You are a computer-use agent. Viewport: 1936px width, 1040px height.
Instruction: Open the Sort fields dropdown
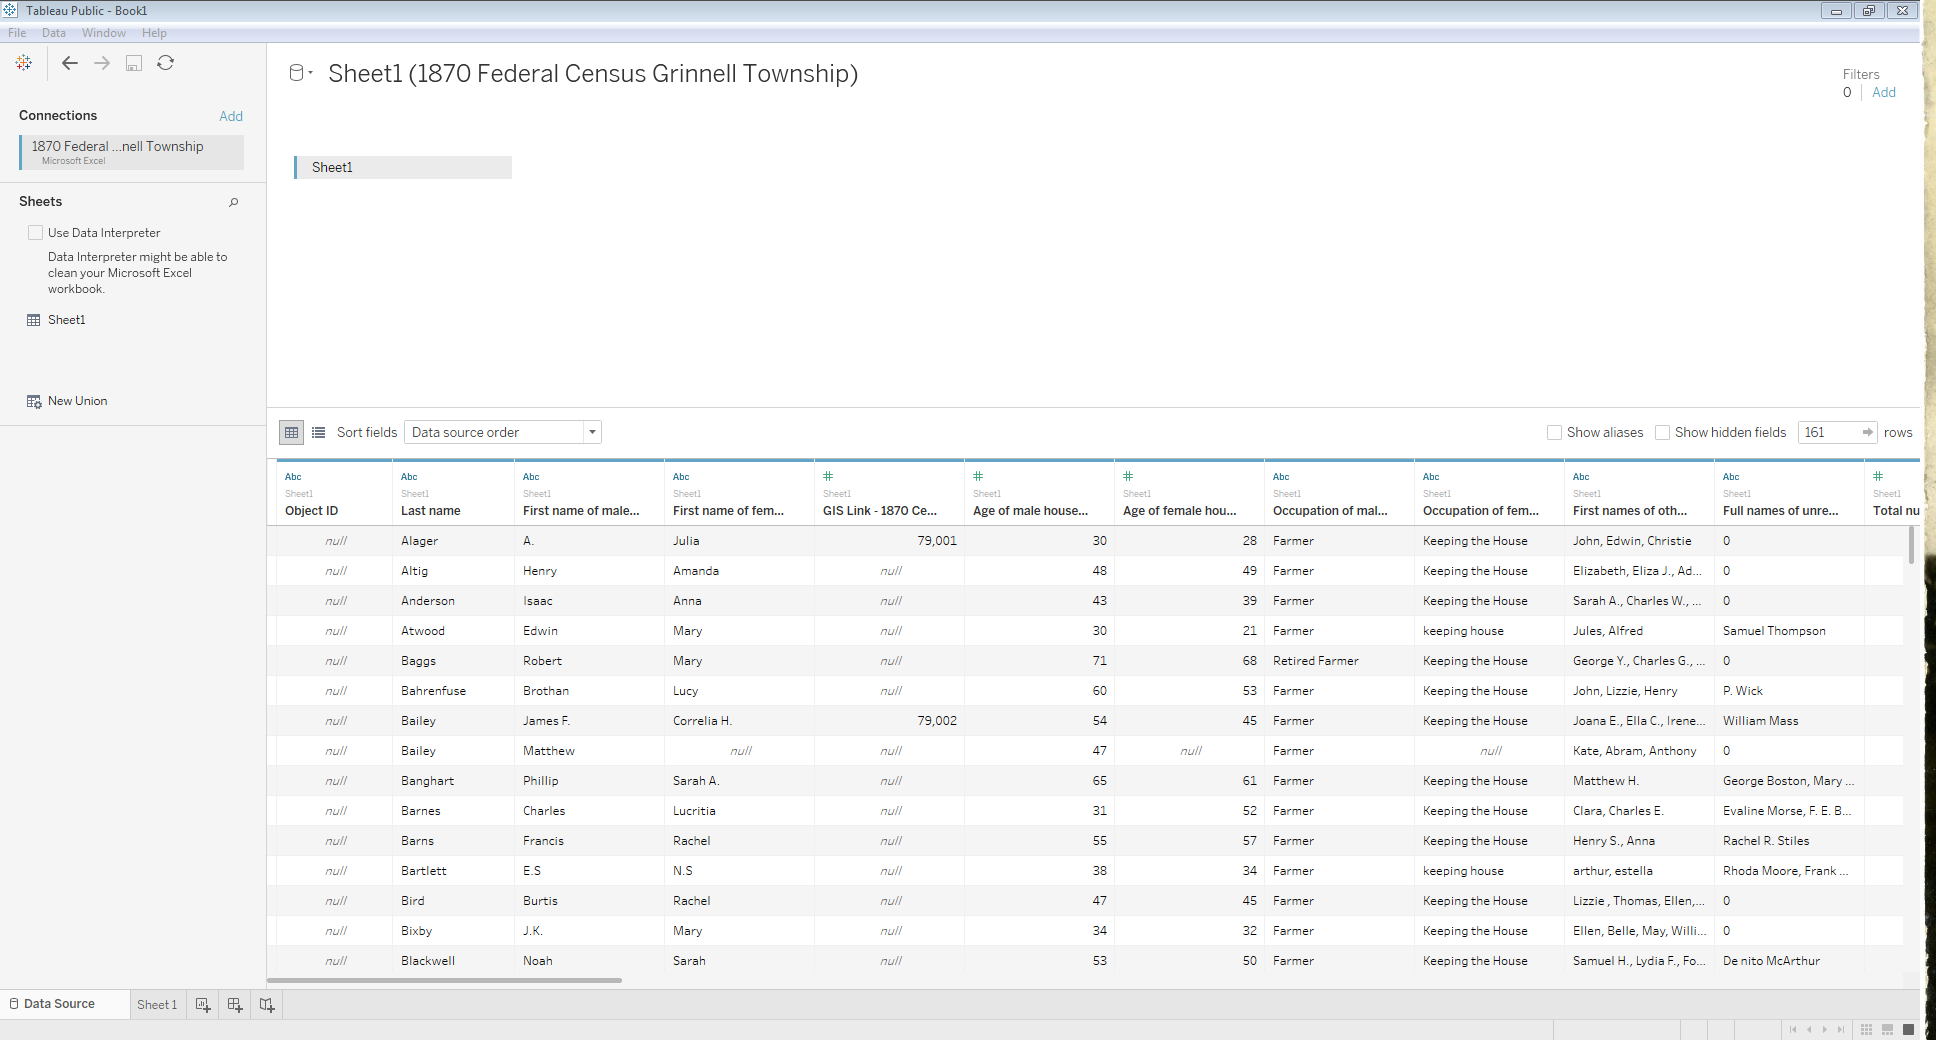point(502,432)
